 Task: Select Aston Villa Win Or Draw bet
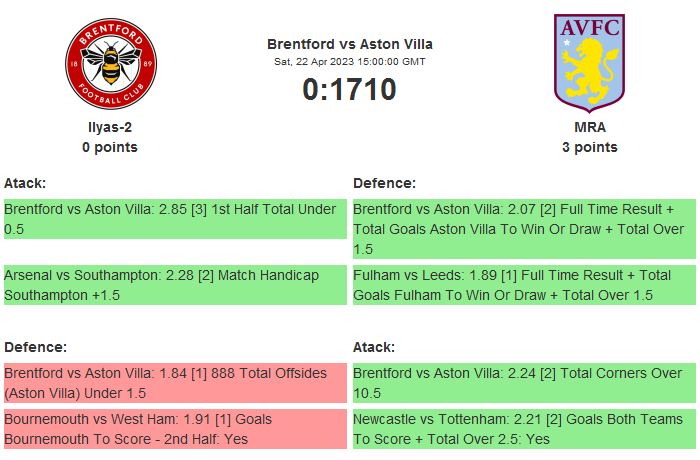tap(523, 229)
